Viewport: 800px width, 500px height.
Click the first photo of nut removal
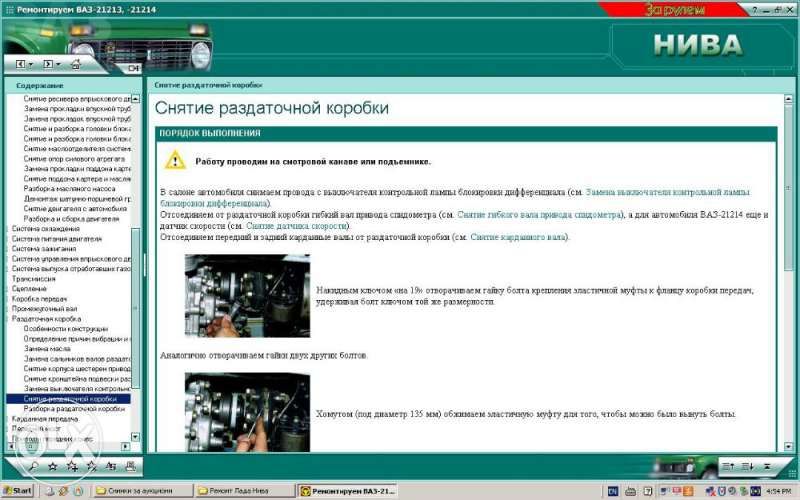(247, 295)
